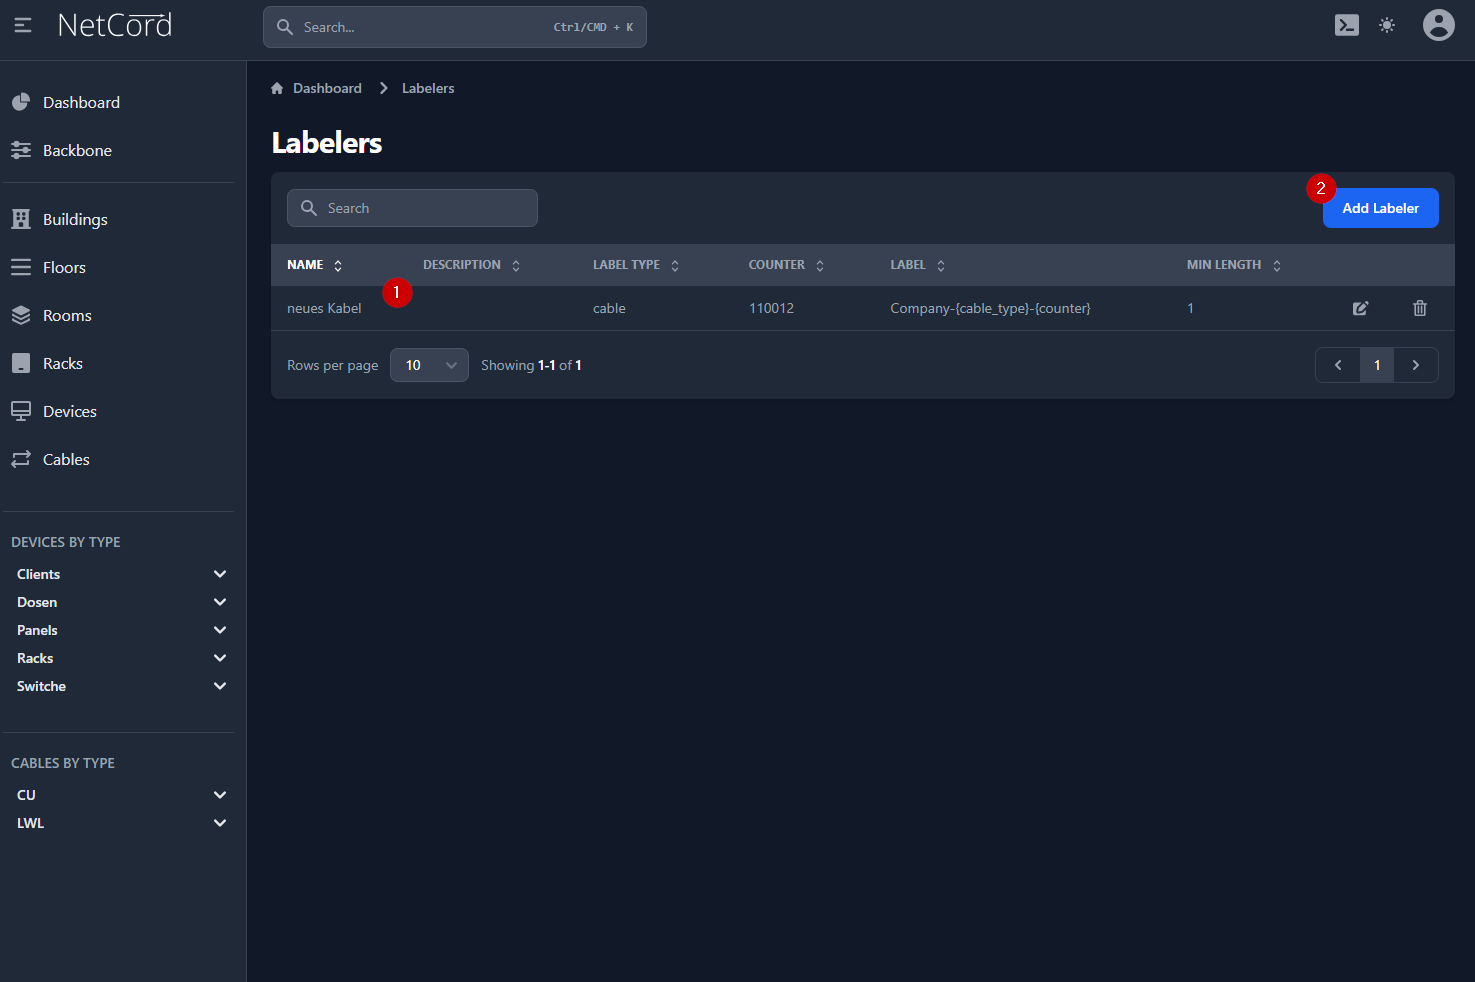Click Labelers breadcrumb link

(428, 88)
